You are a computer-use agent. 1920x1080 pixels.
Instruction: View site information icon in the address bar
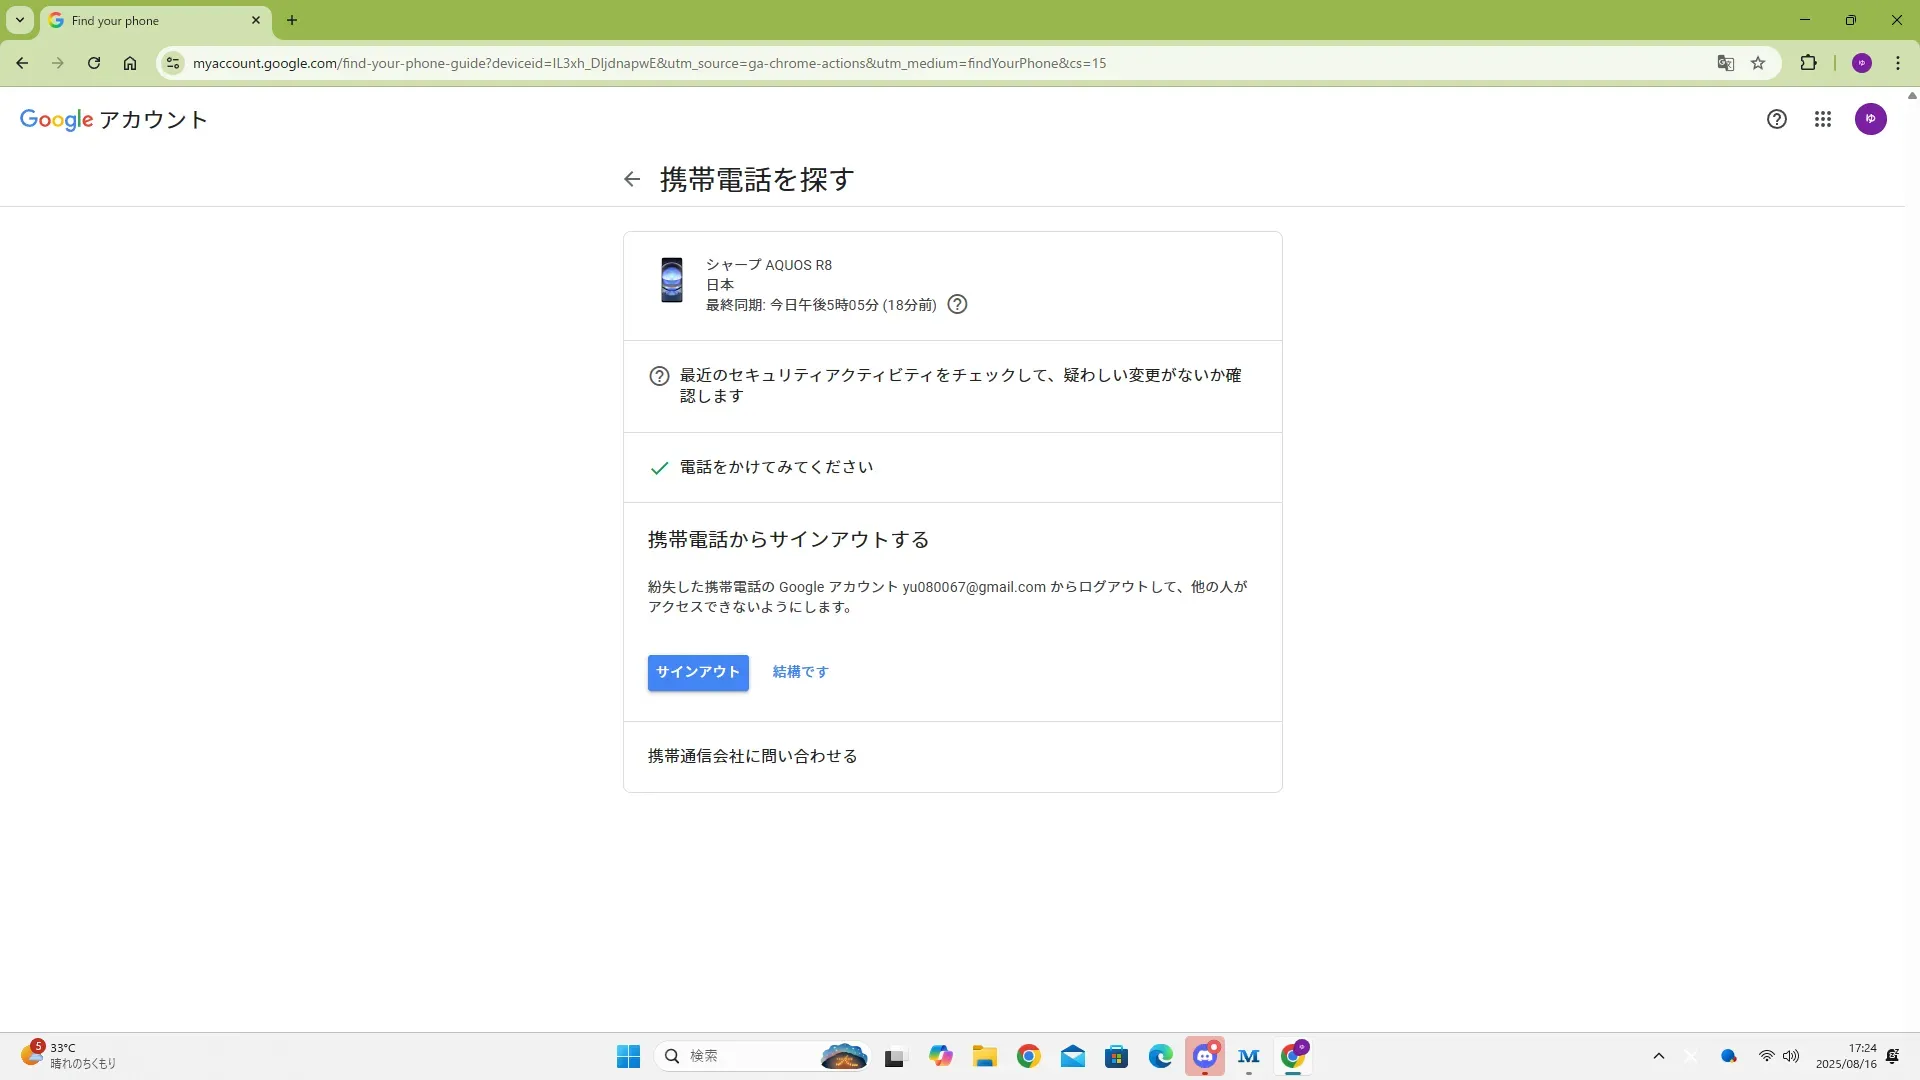pyautogui.click(x=173, y=63)
